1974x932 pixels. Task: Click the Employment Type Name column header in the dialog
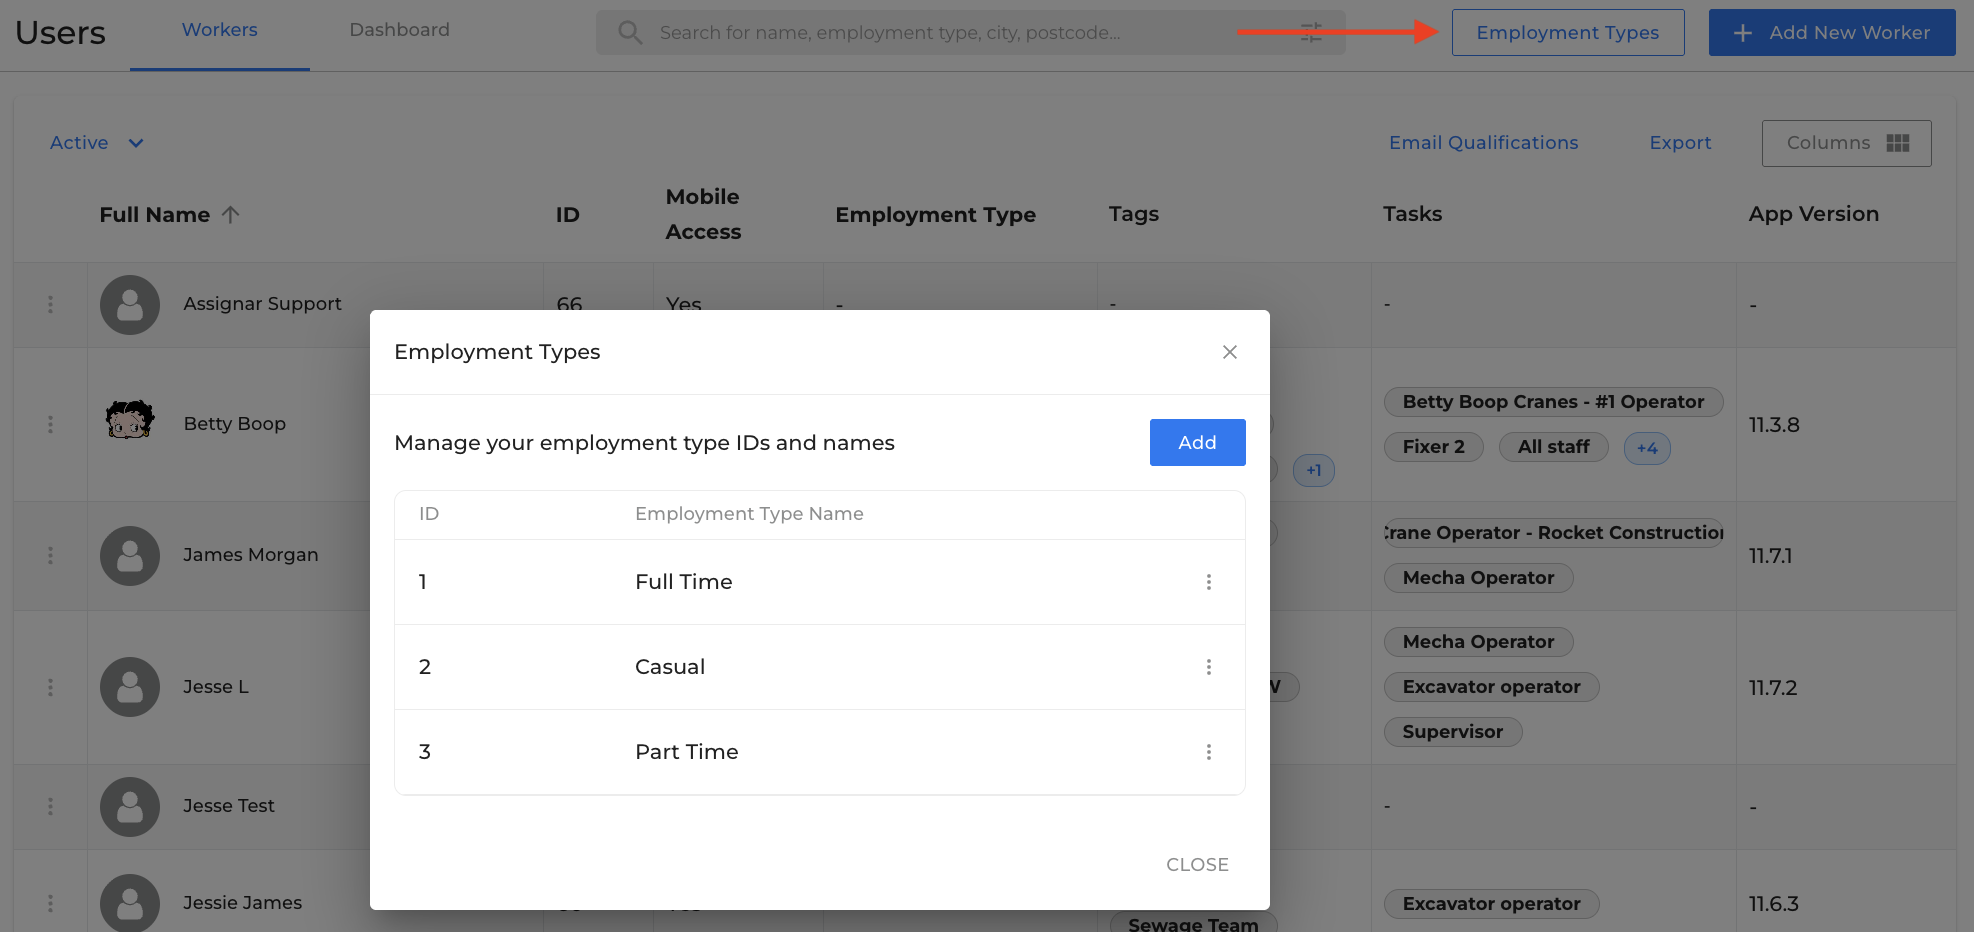click(x=749, y=514)
